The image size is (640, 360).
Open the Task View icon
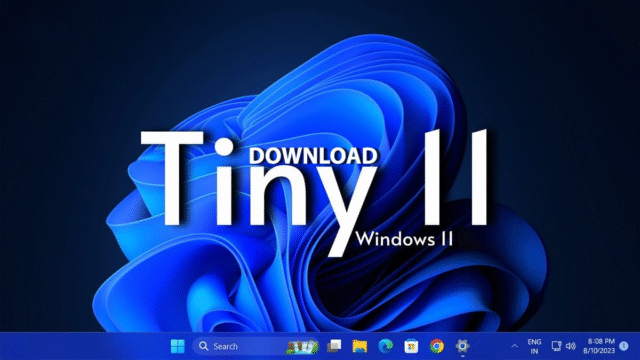coord(334,346)
